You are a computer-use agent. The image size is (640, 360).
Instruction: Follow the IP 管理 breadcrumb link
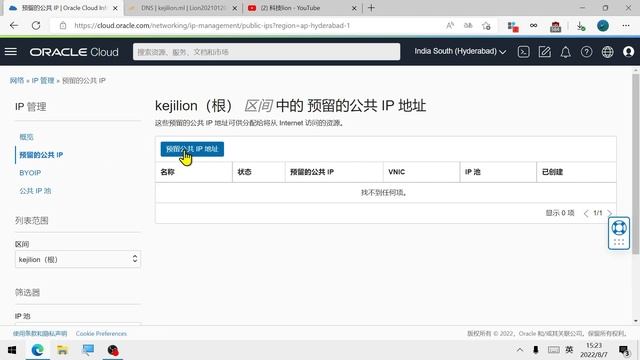[43, 80]
